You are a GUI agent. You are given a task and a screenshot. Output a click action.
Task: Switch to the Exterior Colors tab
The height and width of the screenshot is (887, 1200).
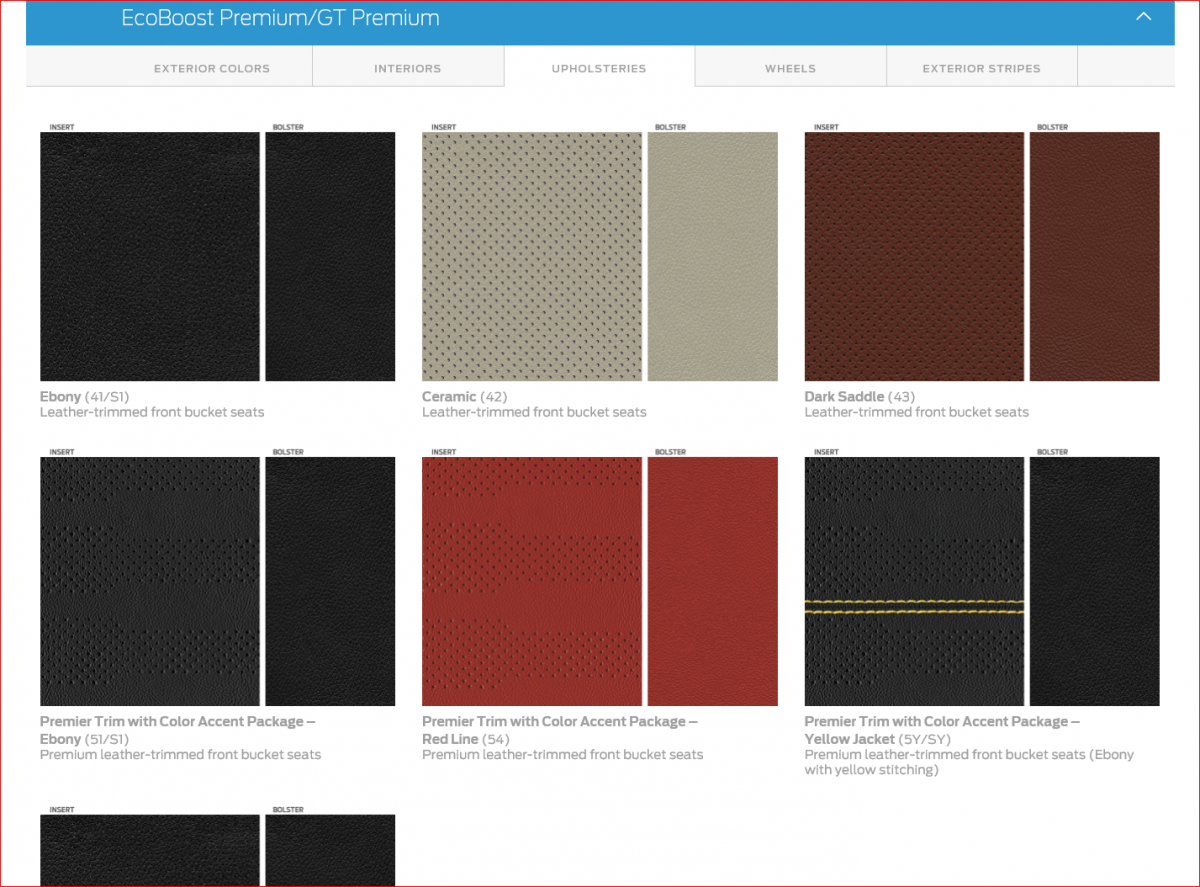pyautogui.click(x=212, y=68)
